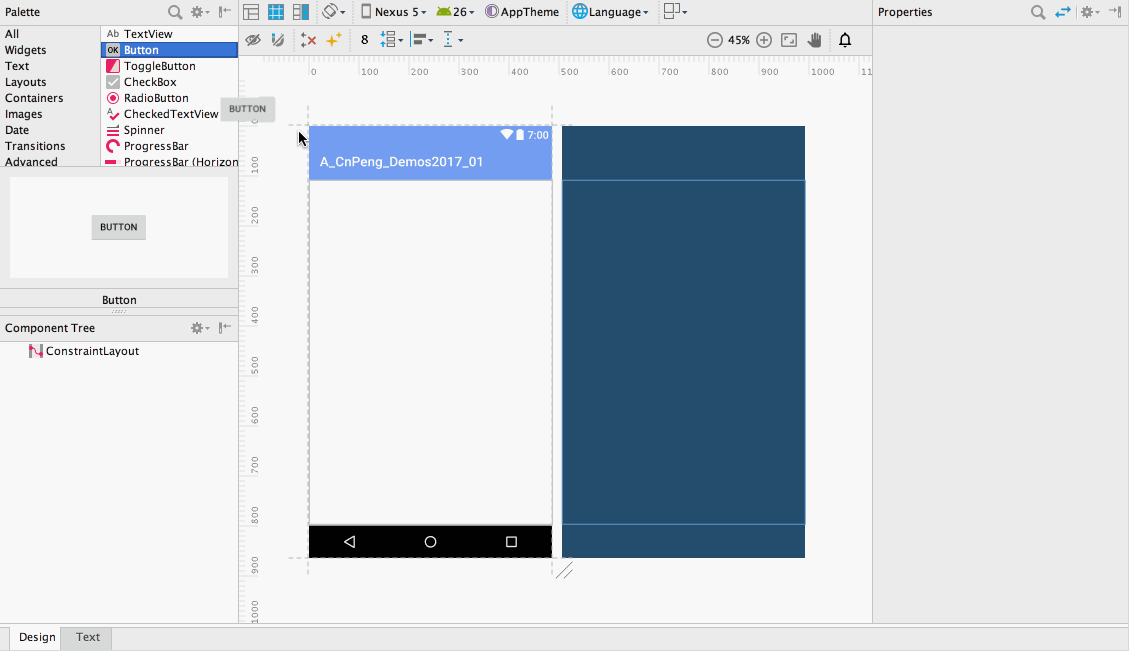The height and width of the screenshot is (651, 1129).
Task: Click Zoom to Fit Screen icon
Action: pyautogui.click(x=789, y=40)
